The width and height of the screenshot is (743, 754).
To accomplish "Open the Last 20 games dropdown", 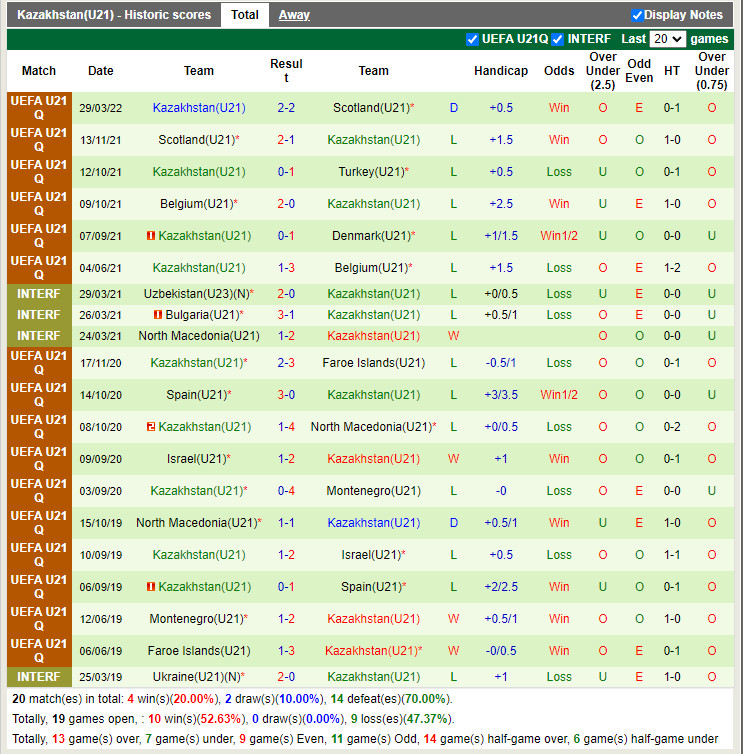I will point(667,39).
